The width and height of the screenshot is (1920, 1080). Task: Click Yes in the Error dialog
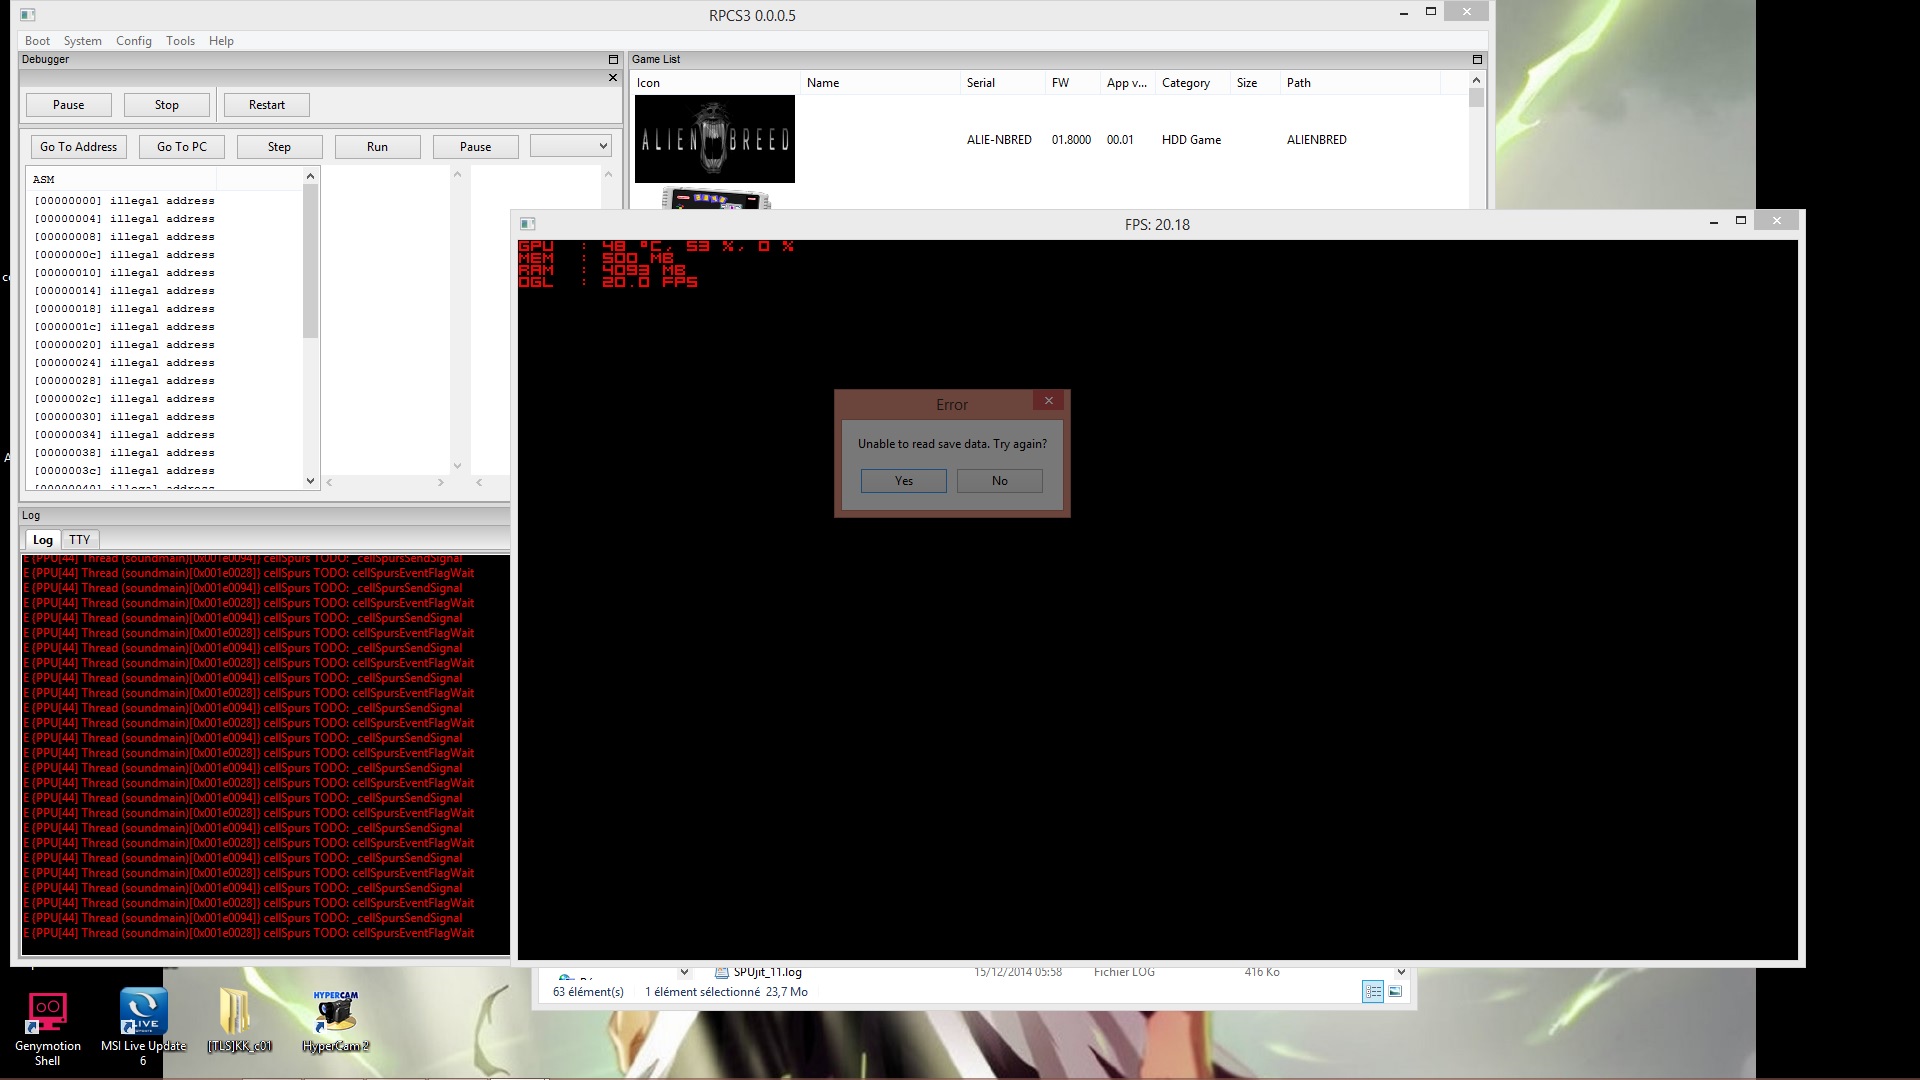click(x=903, y=481)
